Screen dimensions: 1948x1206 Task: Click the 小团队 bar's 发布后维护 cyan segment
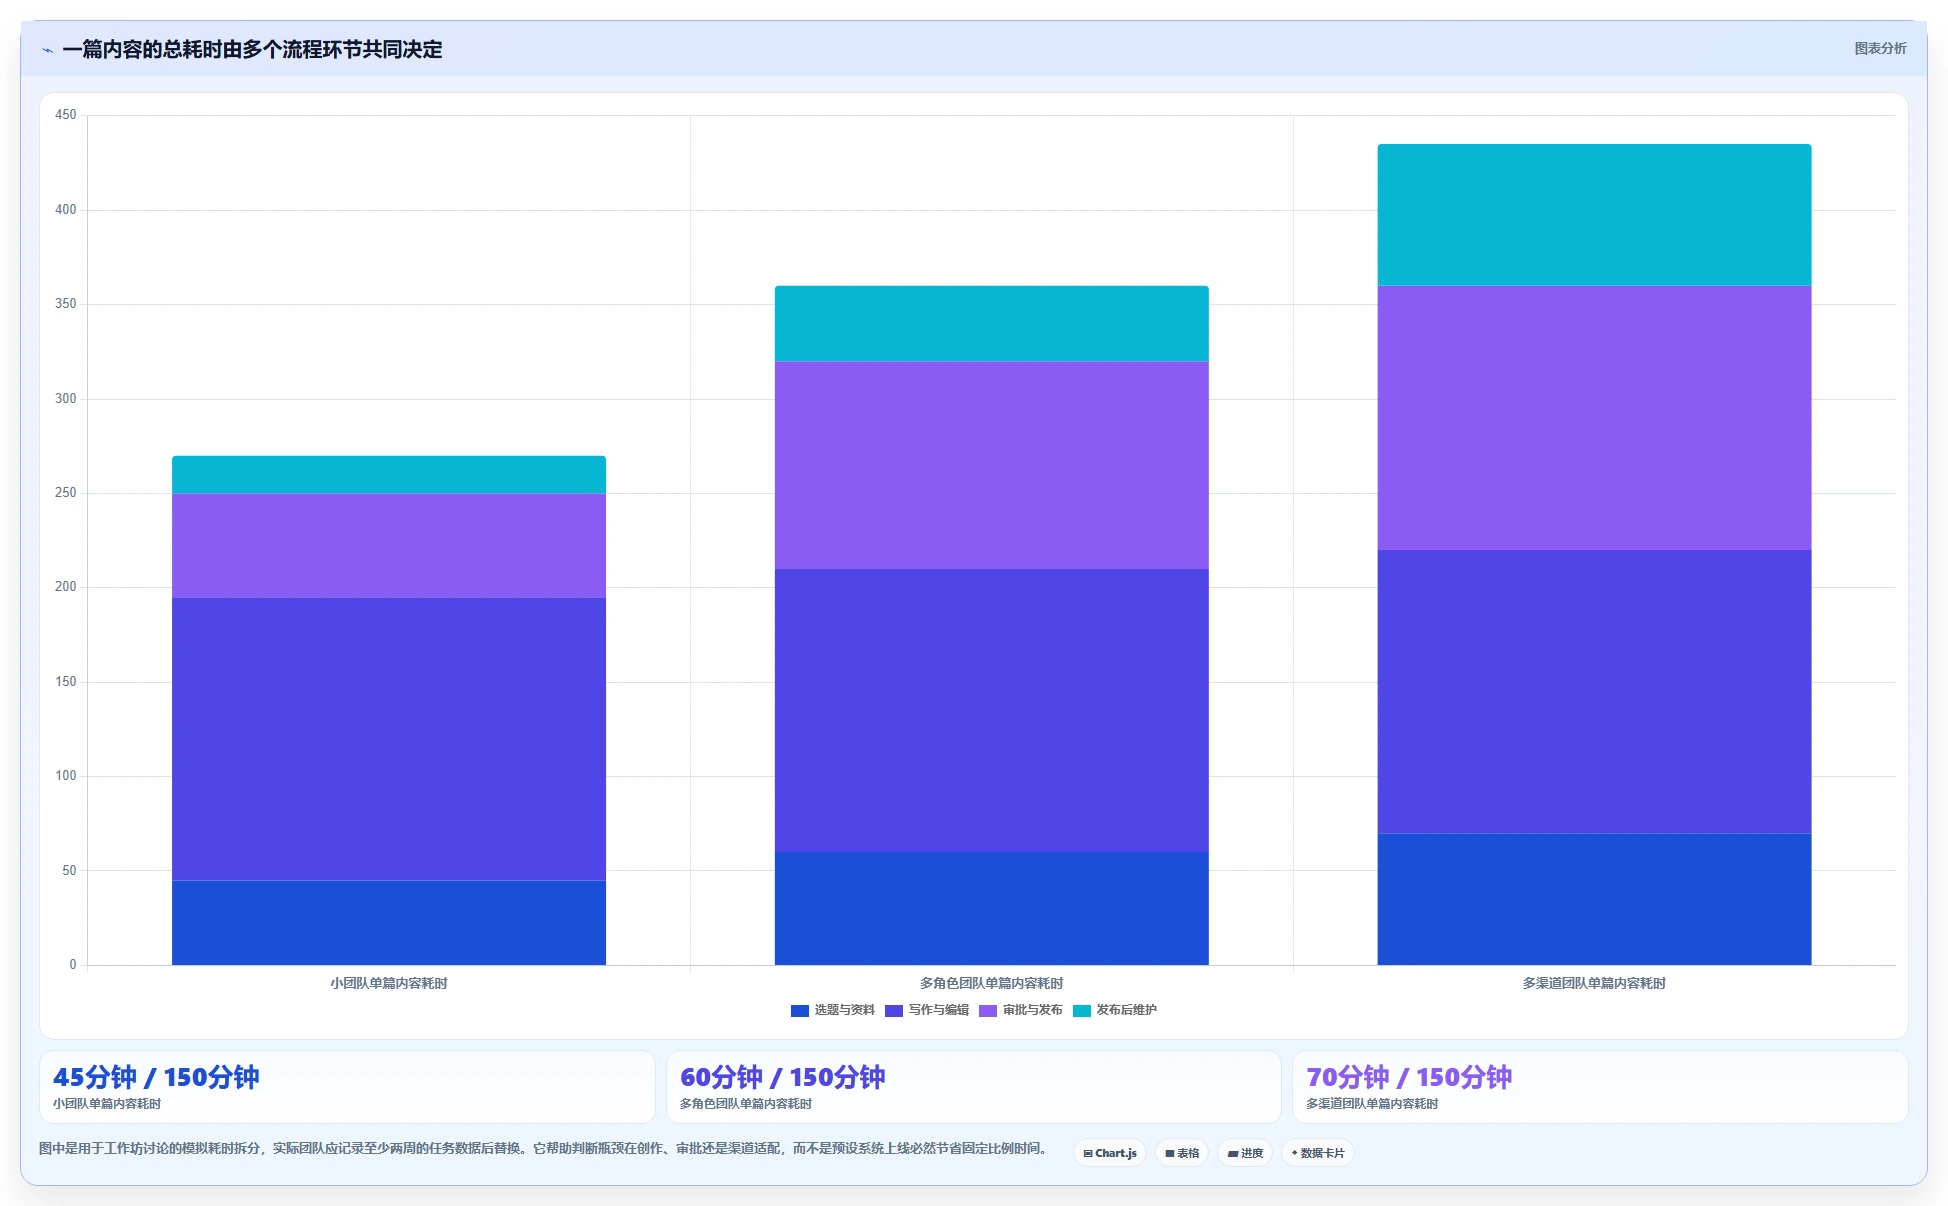389,475
